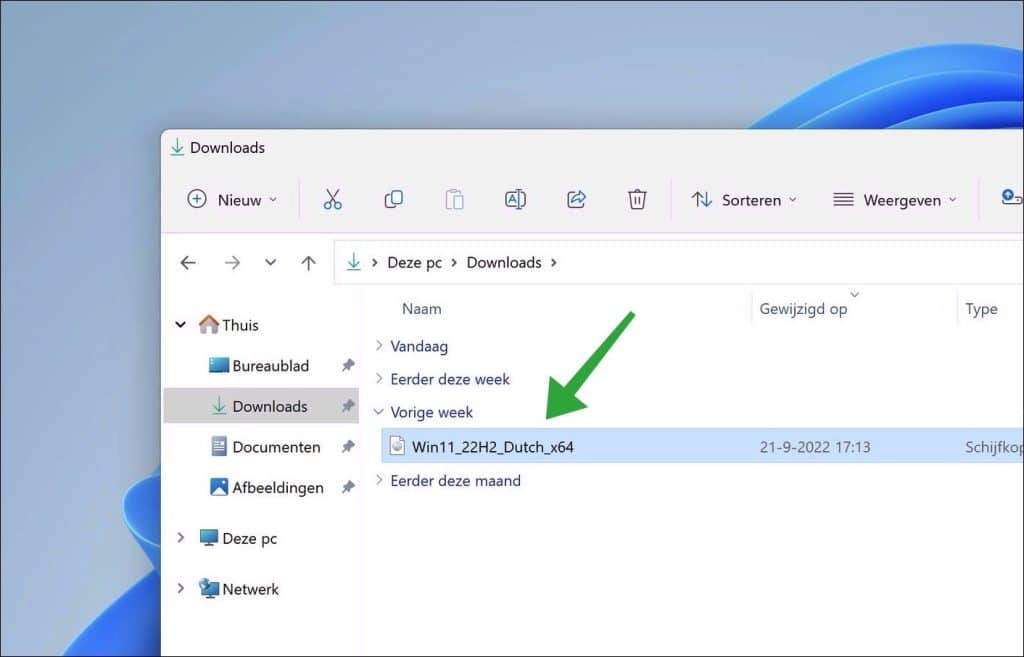The height and width of the screenshot is (657, 1024).
Task: Open the Nieuw menu
Action: click(x=231, y=199)
